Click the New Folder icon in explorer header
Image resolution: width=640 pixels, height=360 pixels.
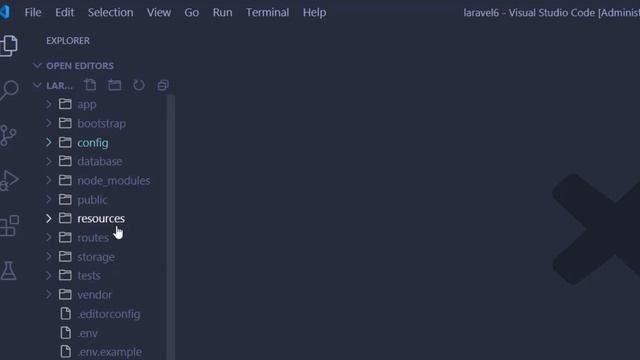[115, 85]
